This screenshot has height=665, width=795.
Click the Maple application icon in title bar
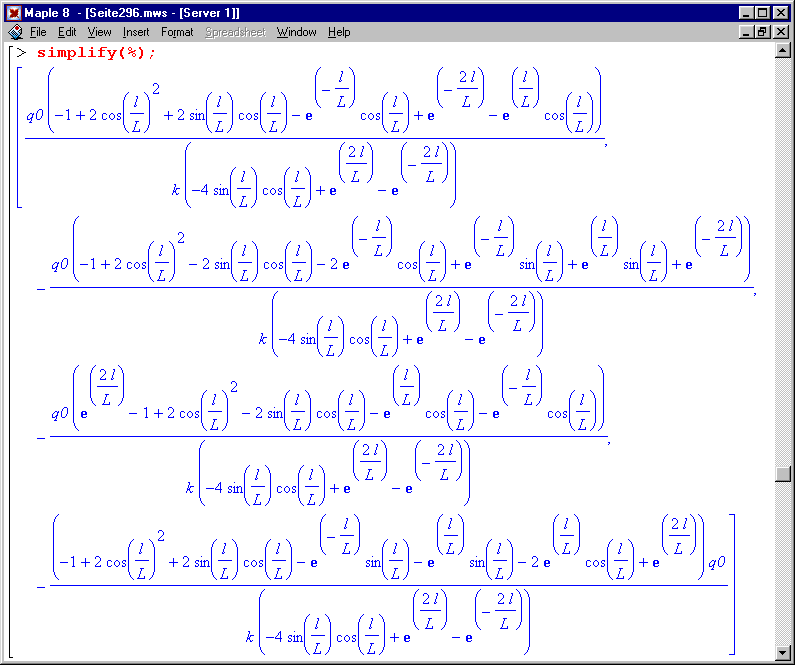14,13
